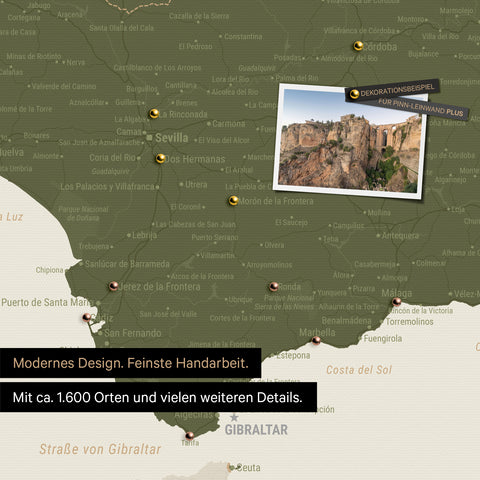The width and height of the screenshot is (480, 480).
Task: Click the 'Los Palacios y Villafranca' label
Action: [x=107, y=187]
